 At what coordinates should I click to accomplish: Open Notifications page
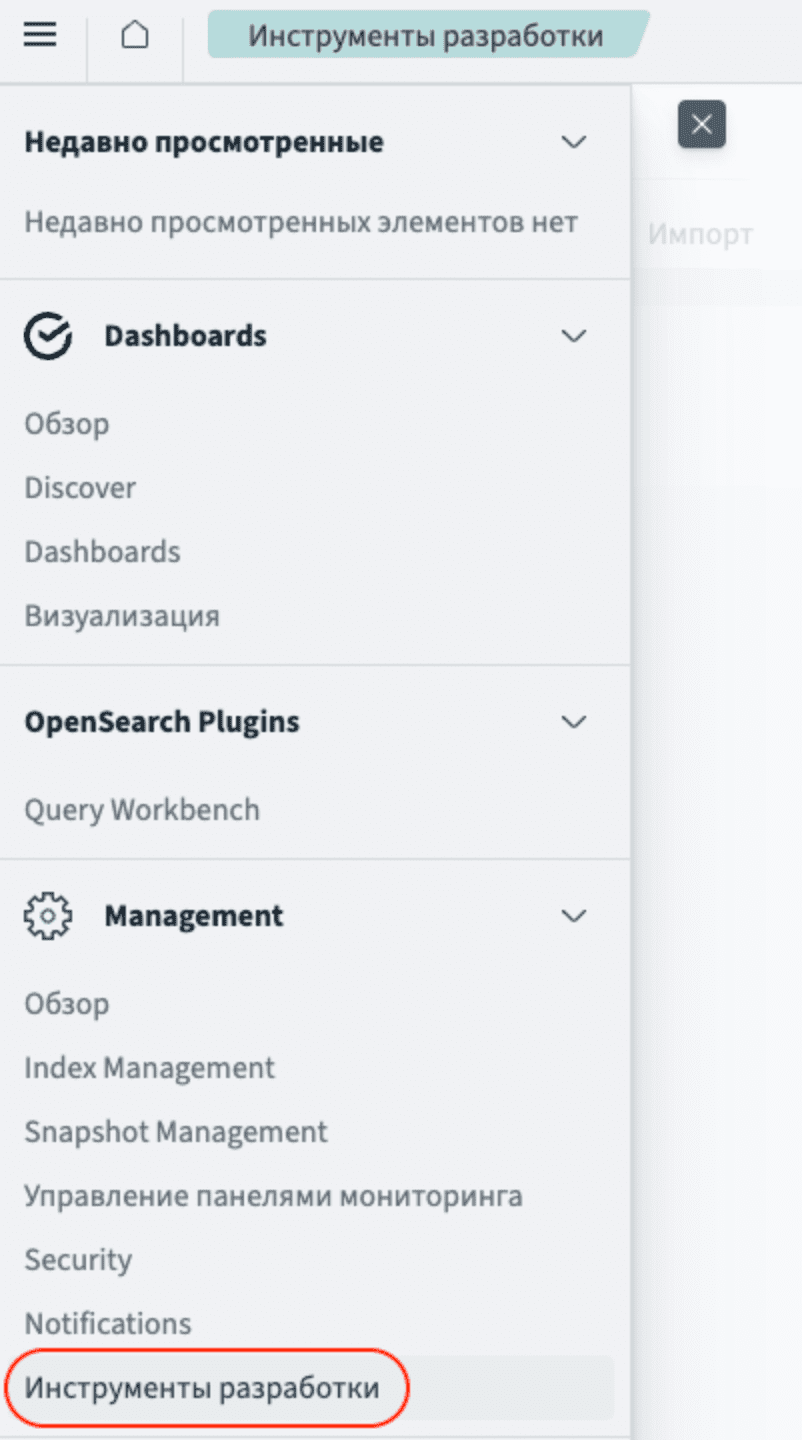(108, 1324)
